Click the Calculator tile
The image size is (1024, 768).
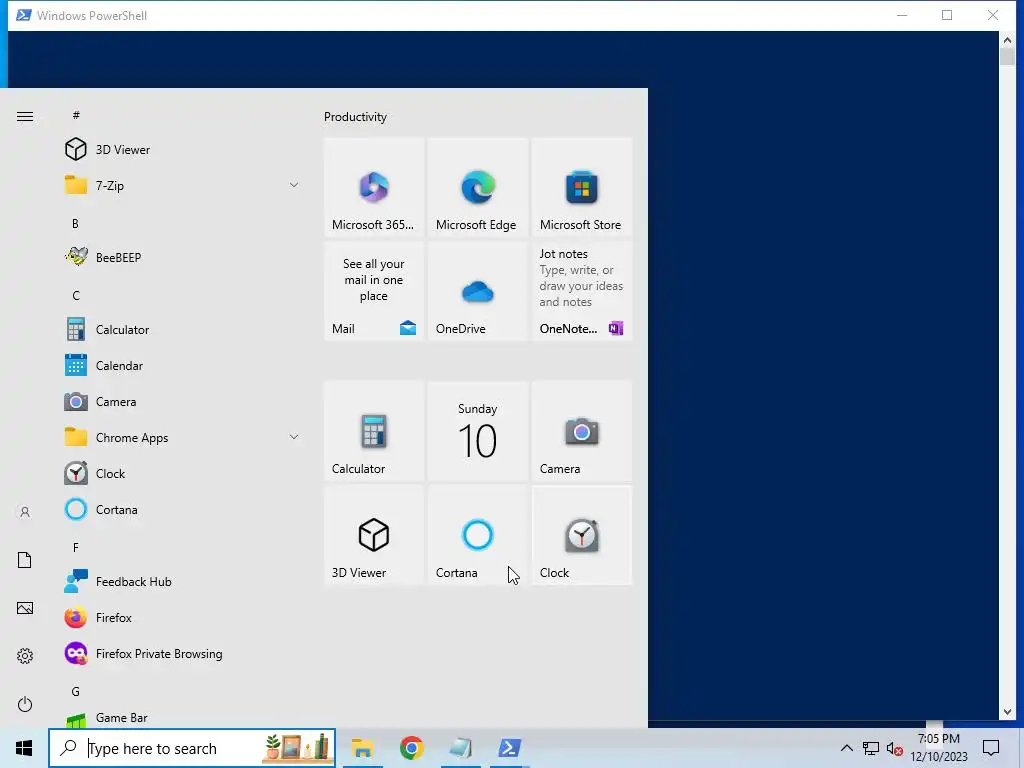tap(374, 431)
